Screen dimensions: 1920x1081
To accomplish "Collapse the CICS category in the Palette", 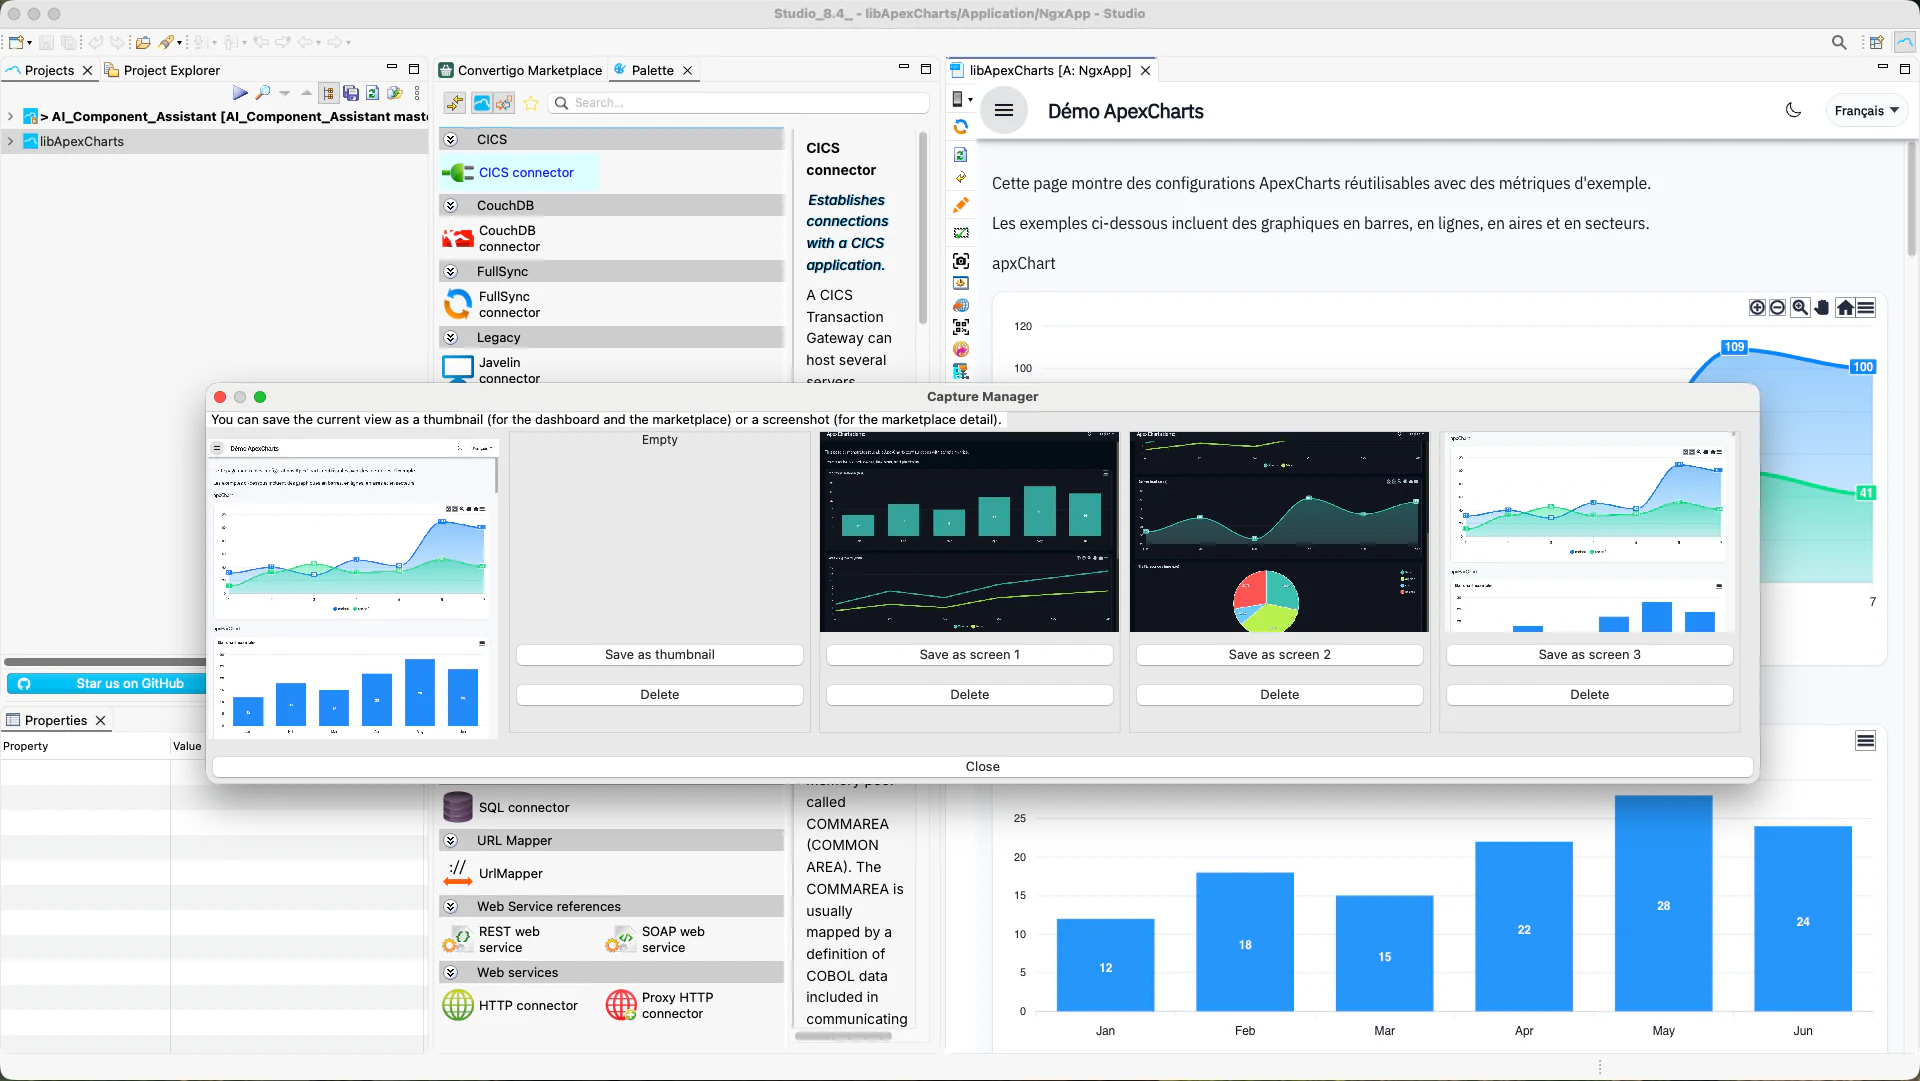I will coord(452,139).
